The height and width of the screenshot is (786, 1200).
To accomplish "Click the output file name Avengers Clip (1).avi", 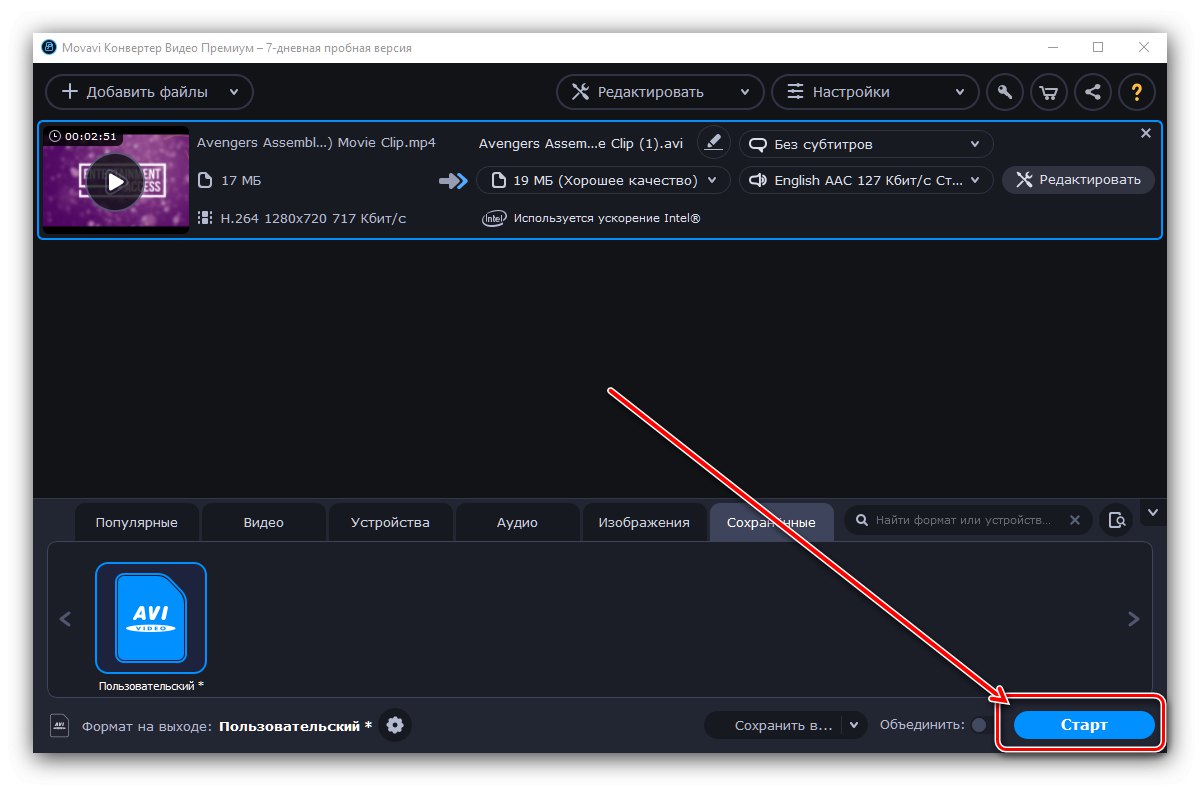I will click(x=581, y=143).
